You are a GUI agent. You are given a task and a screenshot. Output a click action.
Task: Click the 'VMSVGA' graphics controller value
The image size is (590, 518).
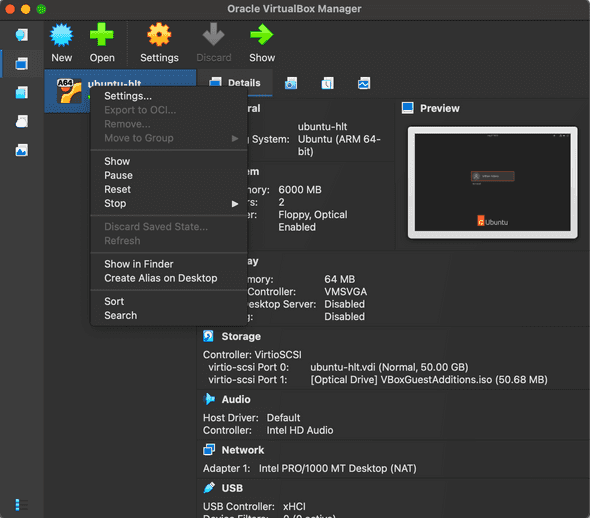click(345, 292)
